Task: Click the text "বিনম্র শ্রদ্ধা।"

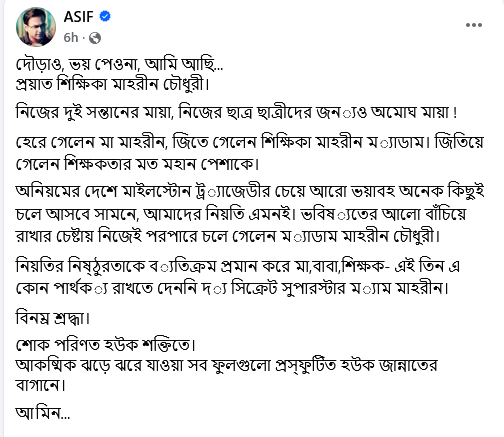Action: click(53, 318)
